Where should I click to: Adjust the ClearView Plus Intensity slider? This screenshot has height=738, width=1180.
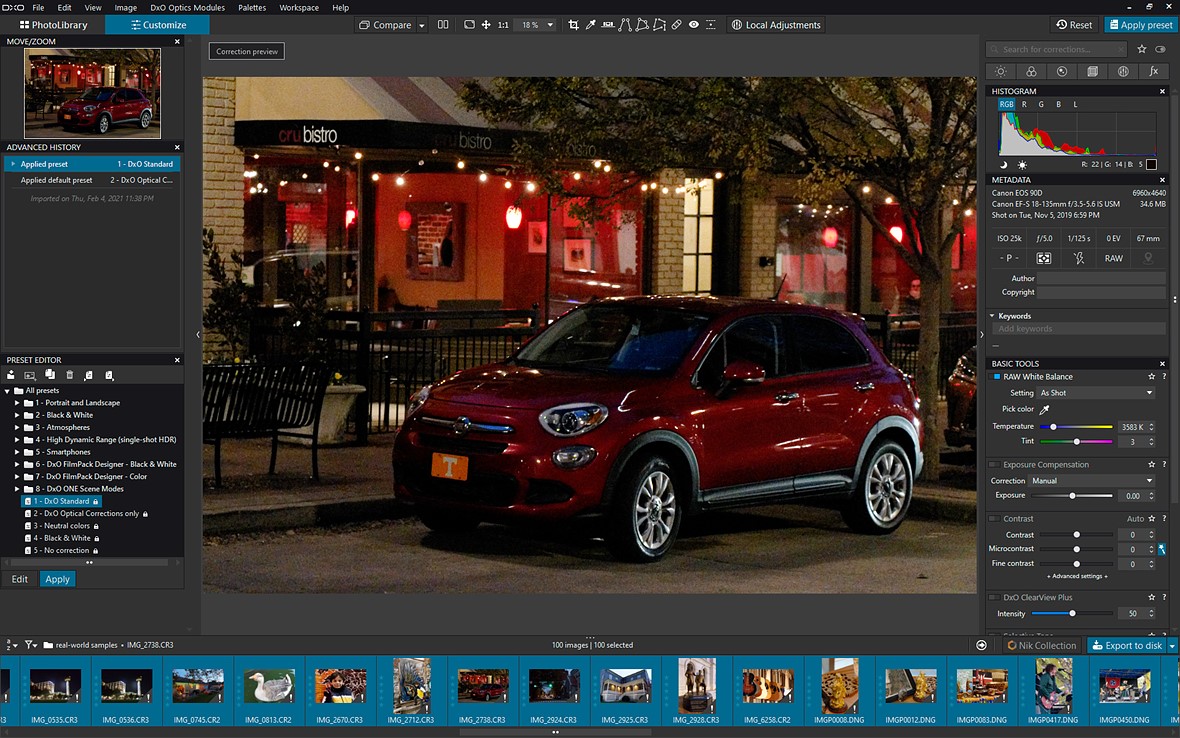[x=1072, y=613]
